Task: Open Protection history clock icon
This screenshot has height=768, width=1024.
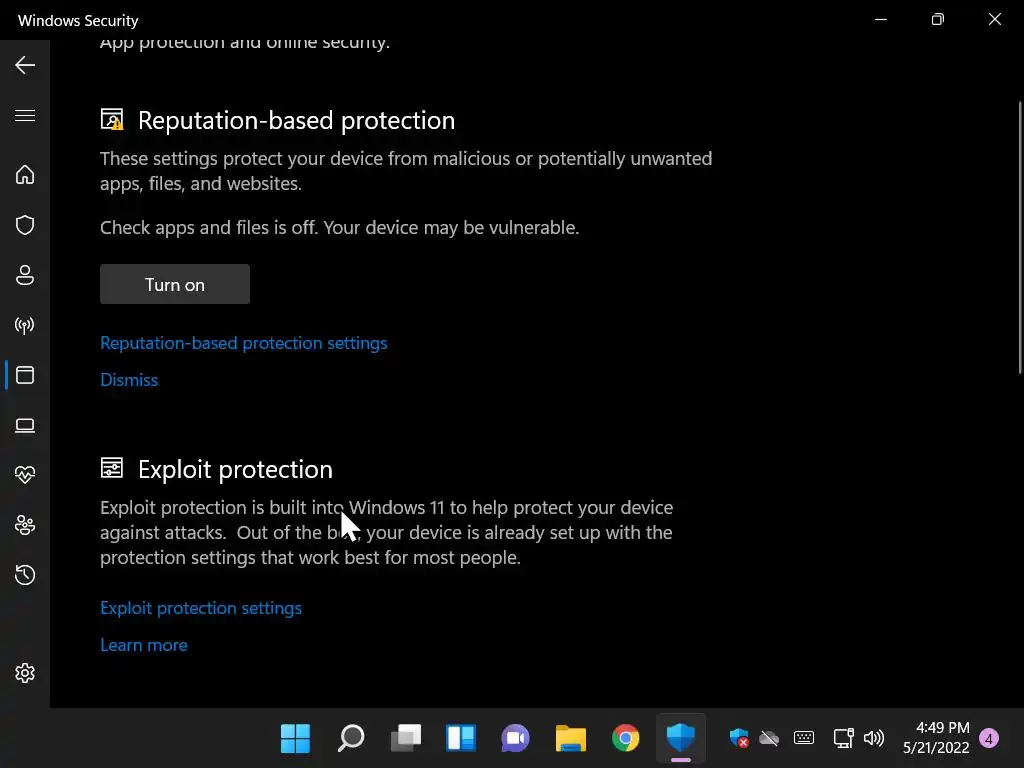Action: click(25, 575)
